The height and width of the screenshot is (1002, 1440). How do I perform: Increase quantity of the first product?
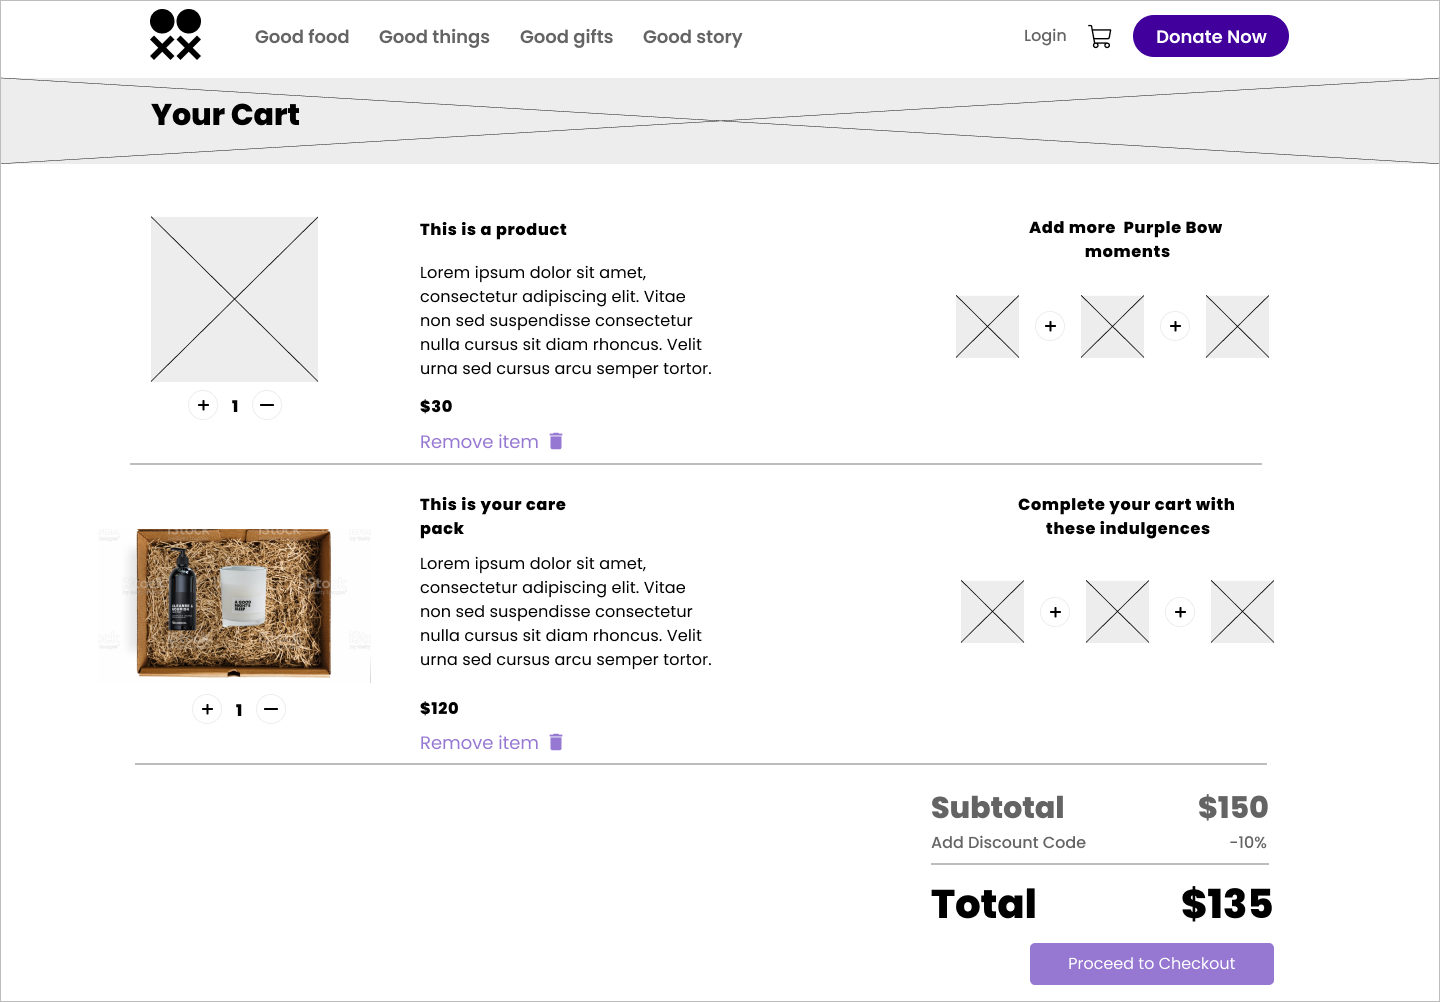(x=203, y=405)
